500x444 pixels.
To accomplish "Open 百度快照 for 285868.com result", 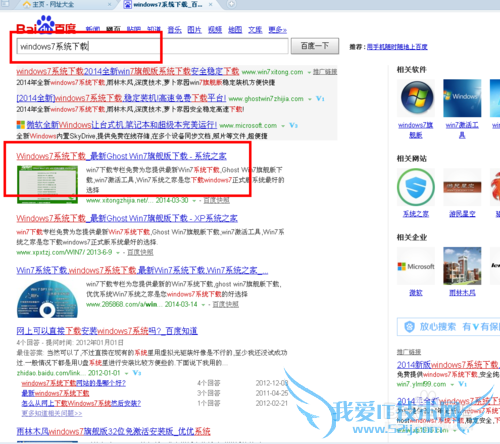I will point(226,304).
